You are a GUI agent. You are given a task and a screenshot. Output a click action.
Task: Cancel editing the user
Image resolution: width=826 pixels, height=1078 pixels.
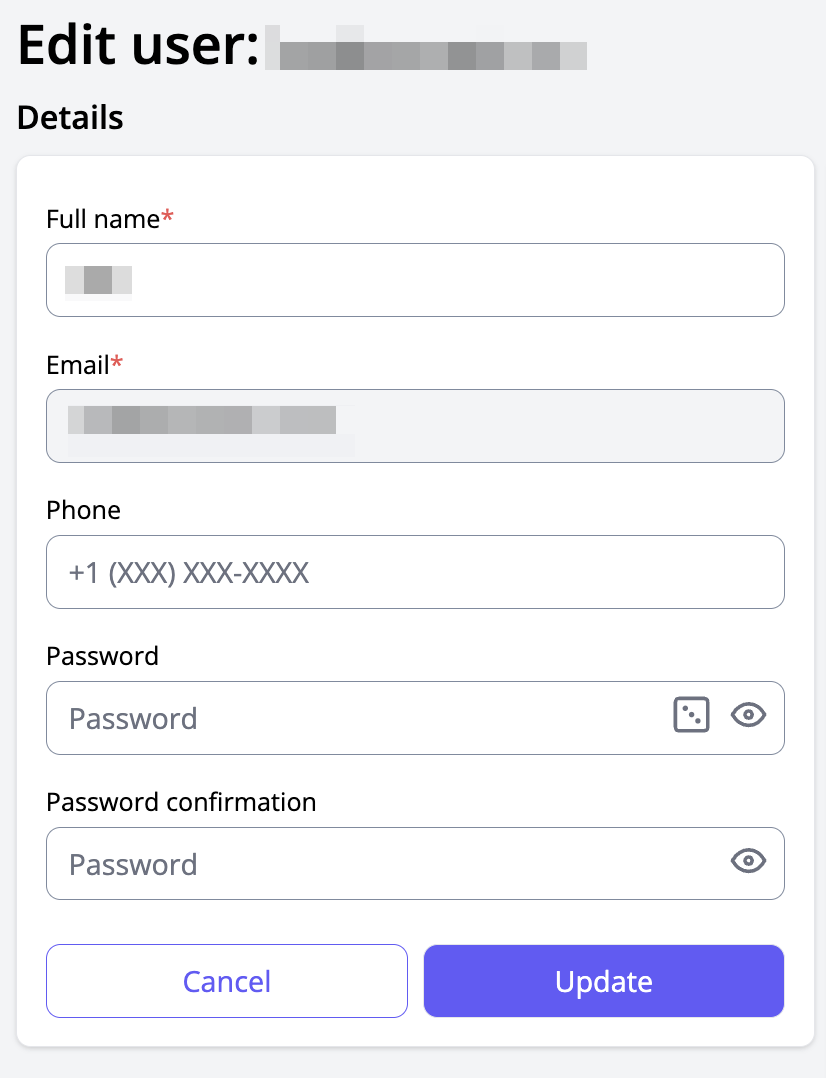[x=227, y=981]
